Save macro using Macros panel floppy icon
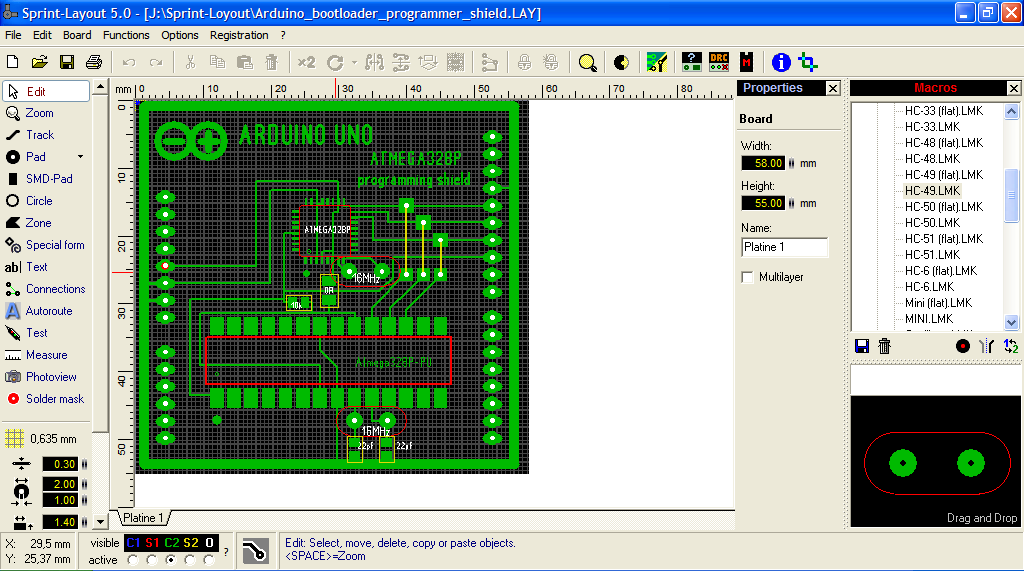1026x571 pixels. click(862, 346)
